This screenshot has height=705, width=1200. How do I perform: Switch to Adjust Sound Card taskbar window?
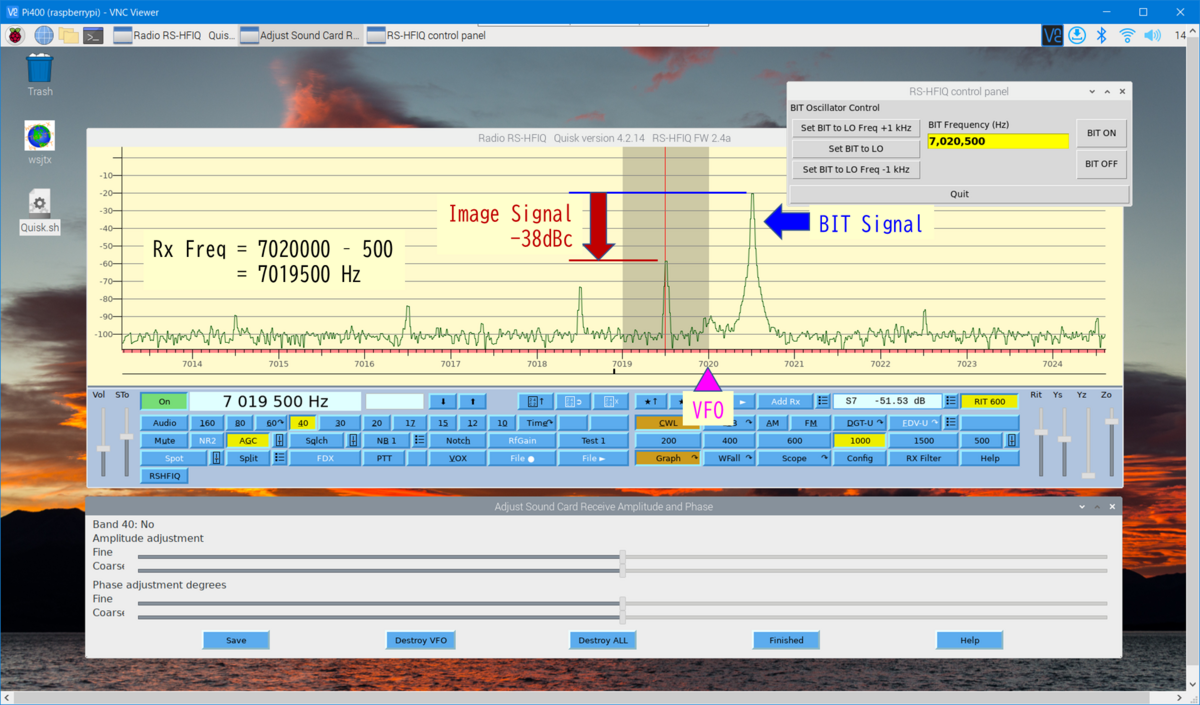[x=300, y=35]
